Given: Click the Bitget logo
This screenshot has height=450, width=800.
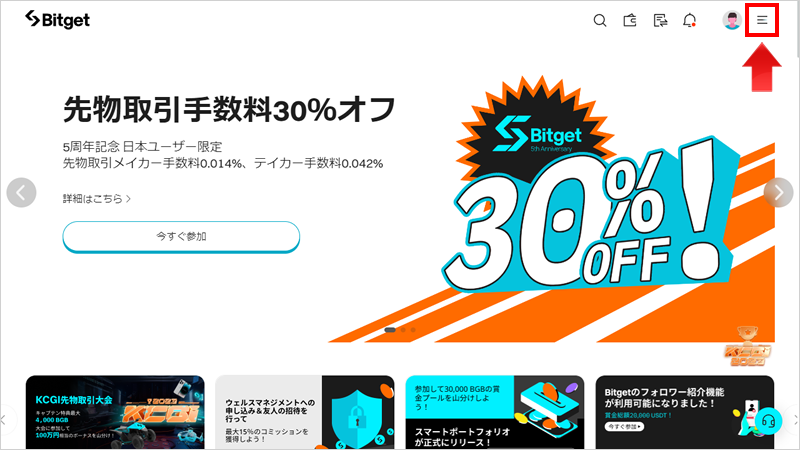Looking at the screenshot, I should click(x=57, y=20).
